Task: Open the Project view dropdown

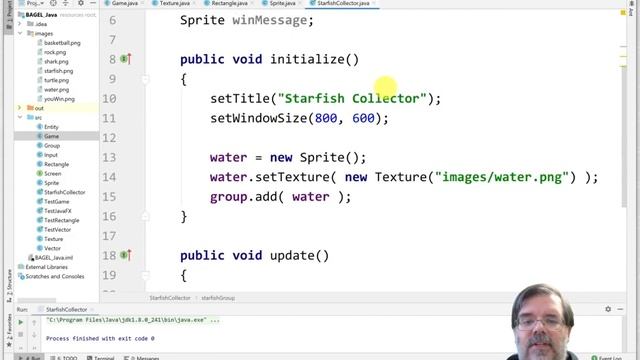Action: (x=35, y=3)
